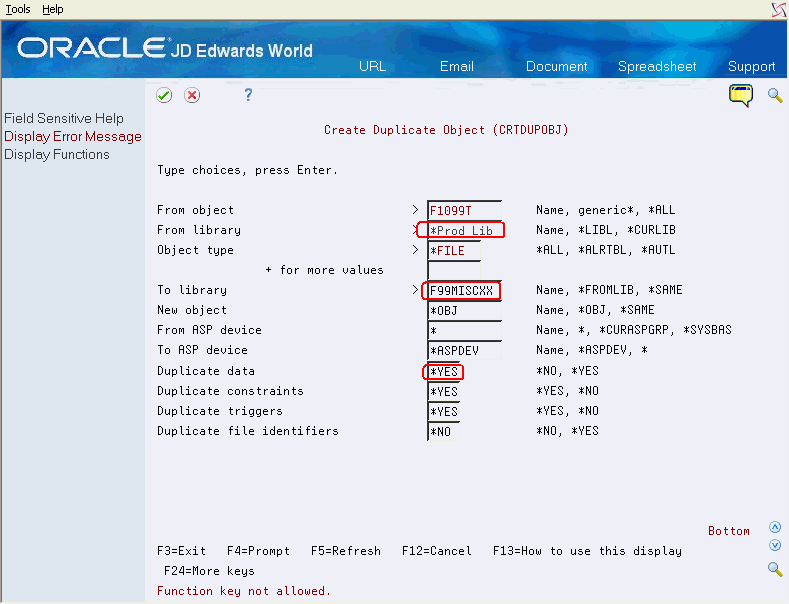Click the Duplicate file identifiers *NO field
Image resolution: width=789 pixels, height=604 pixels.
coord(443,431)
